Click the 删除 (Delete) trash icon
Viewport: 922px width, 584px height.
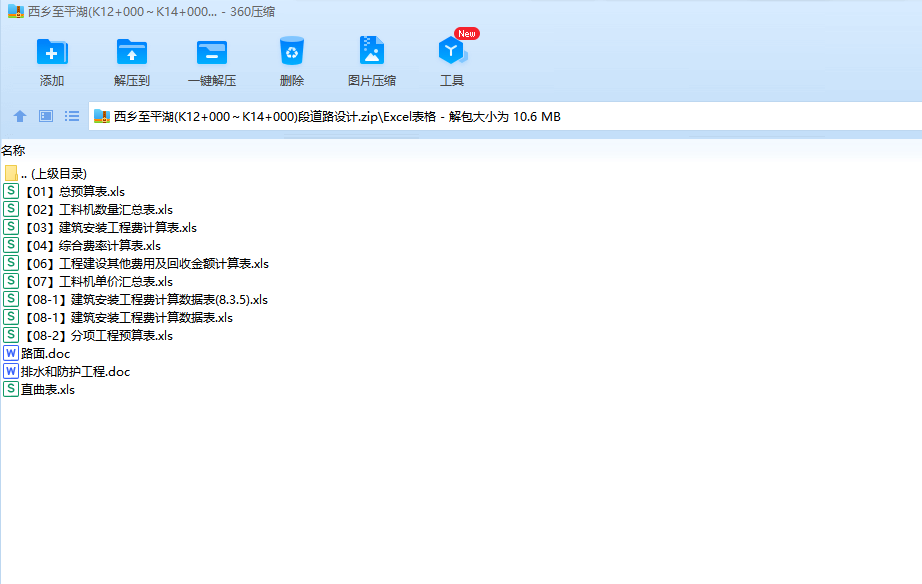tap(292, 51)
